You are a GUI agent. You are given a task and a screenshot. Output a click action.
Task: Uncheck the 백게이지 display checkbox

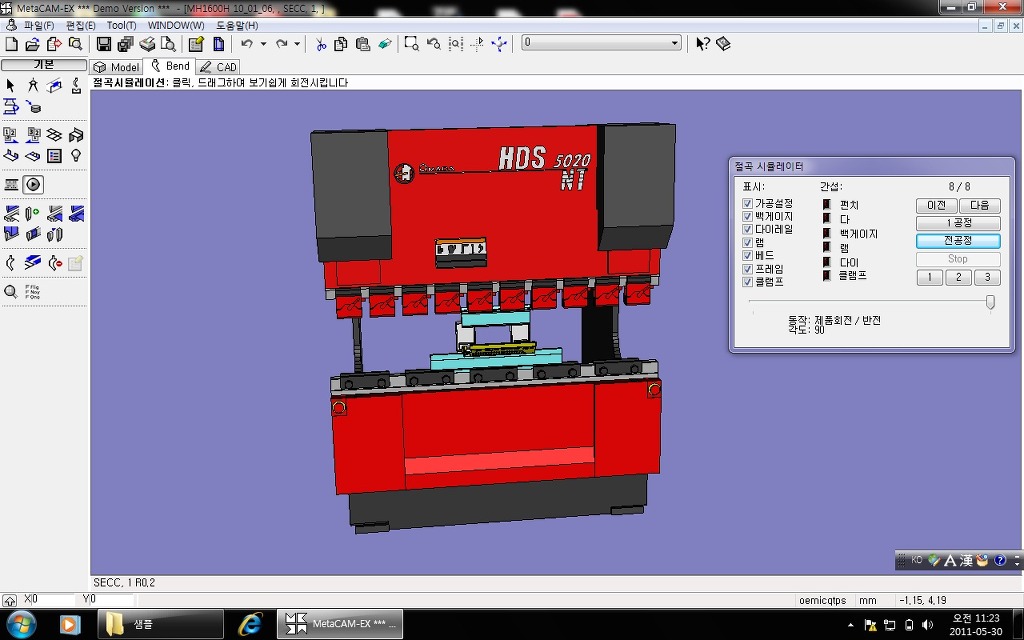748,217
